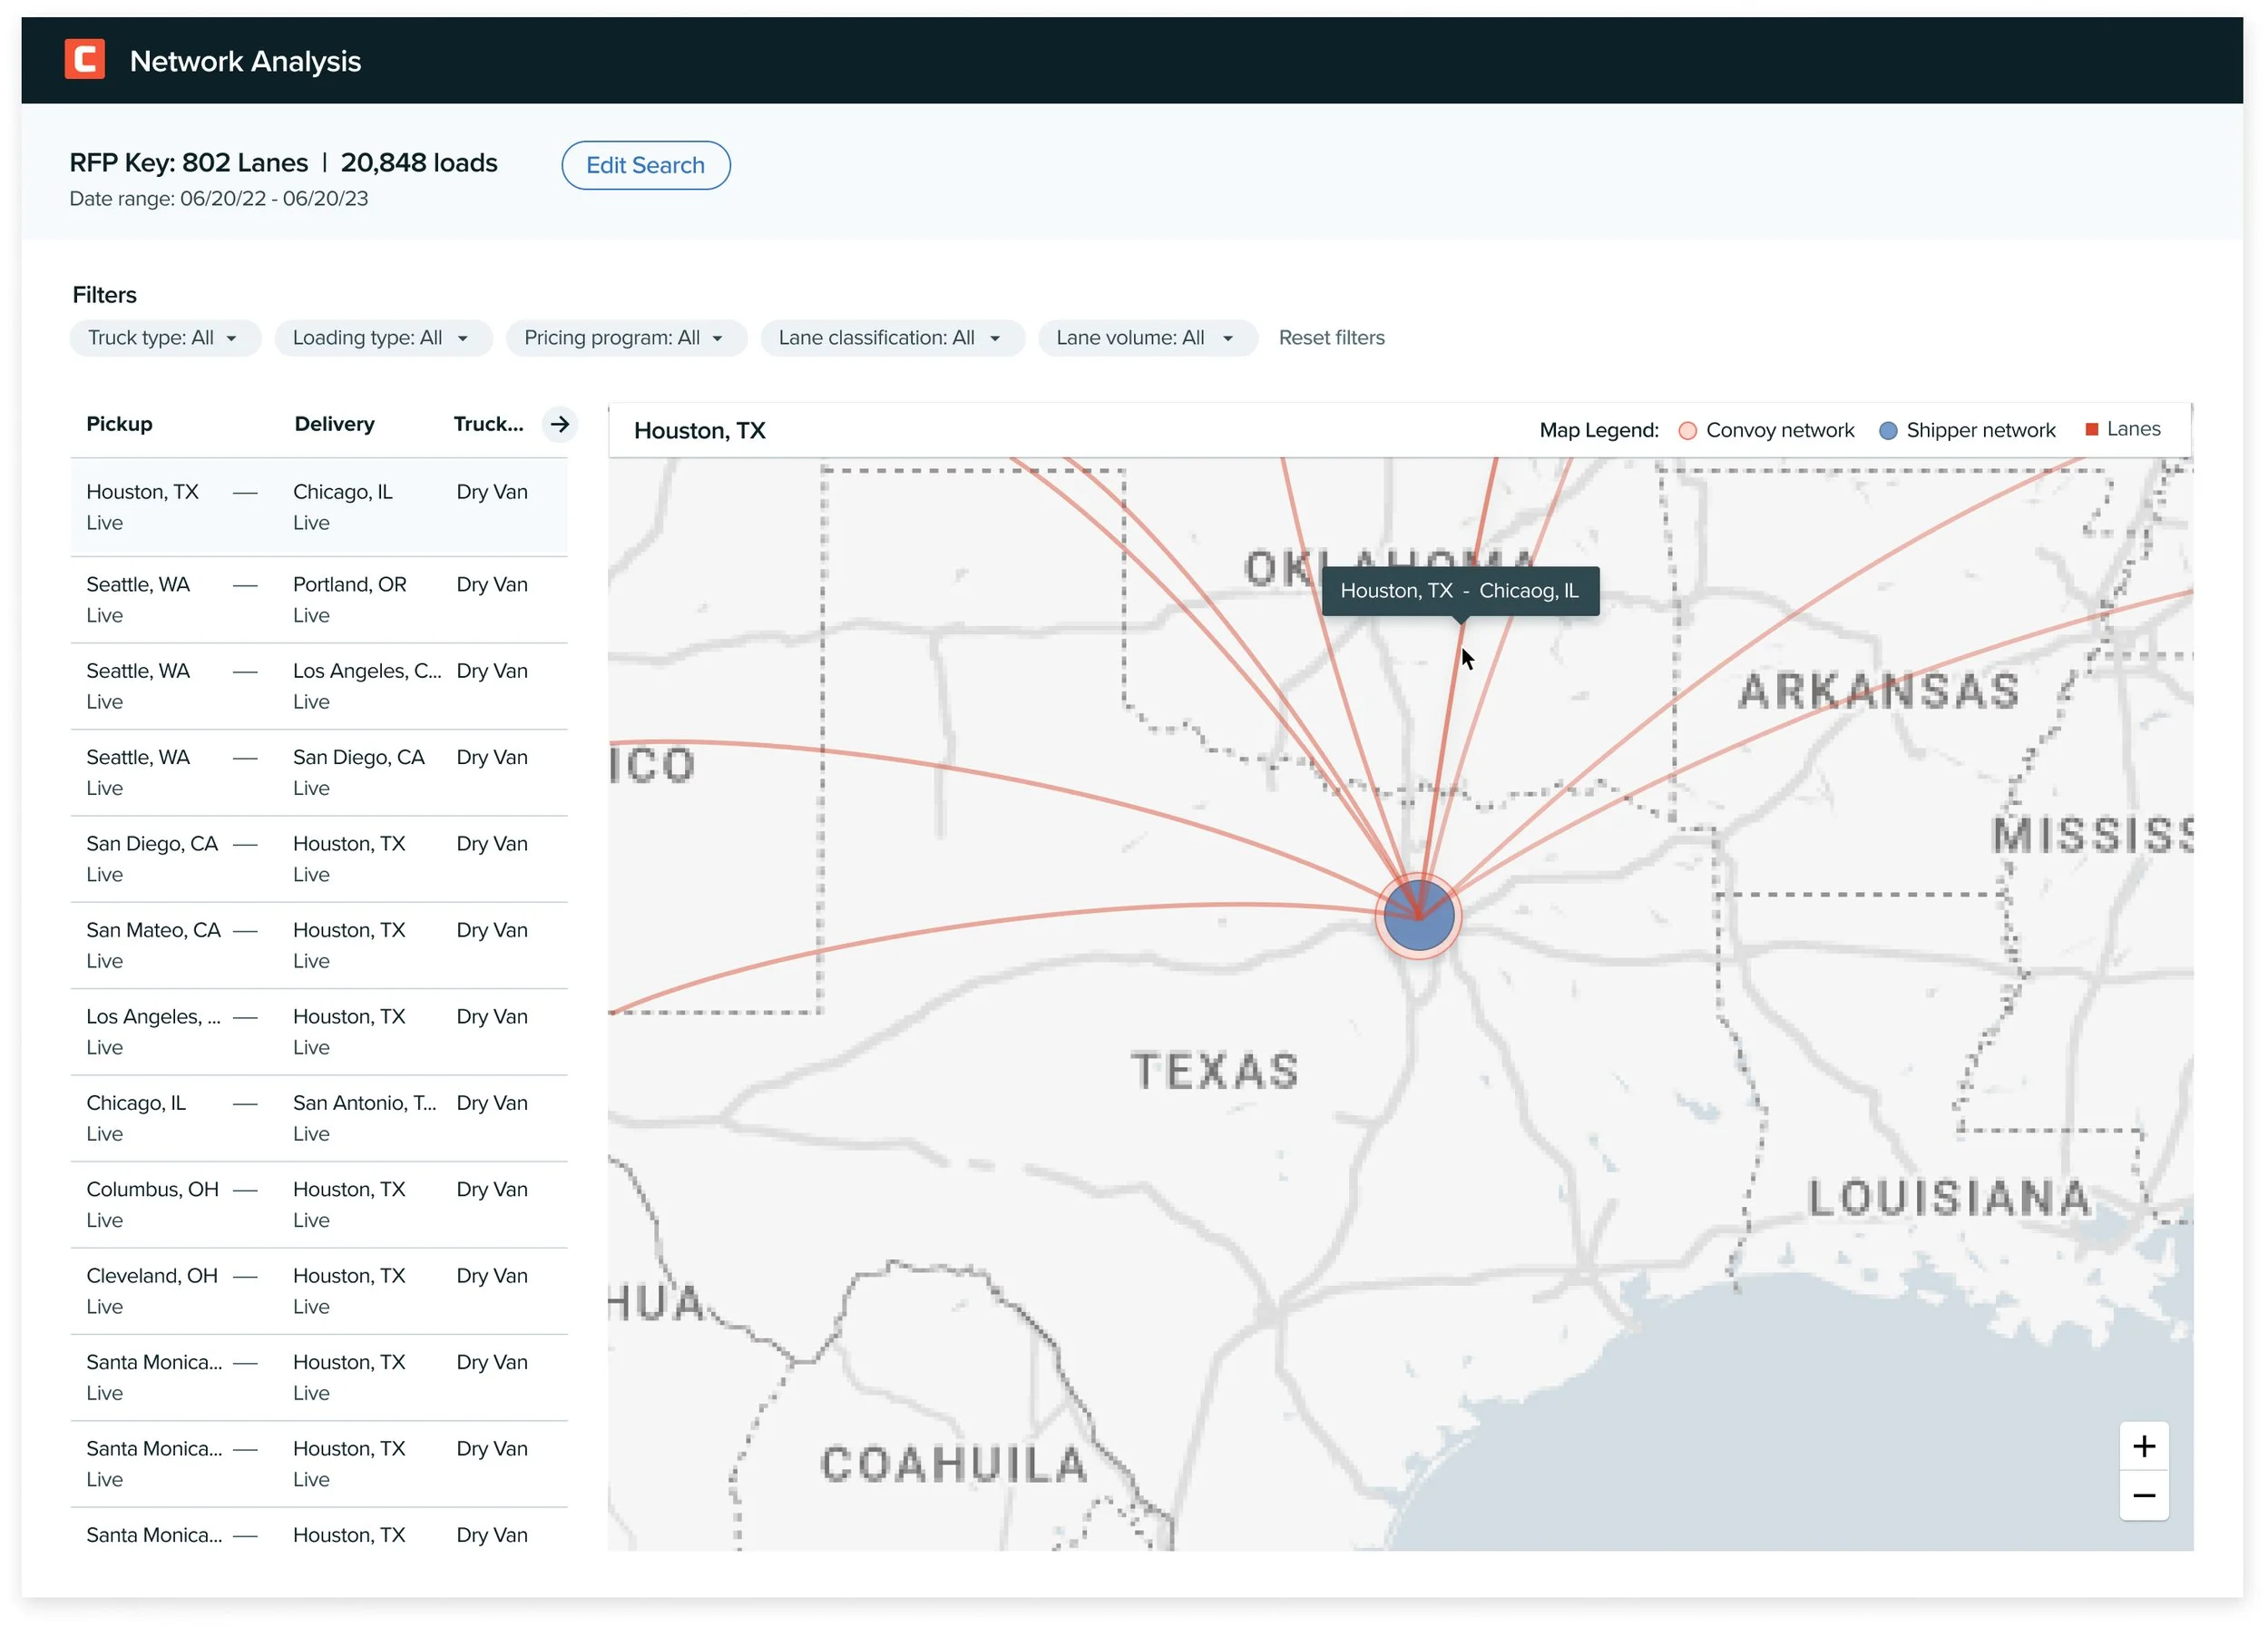Click the Convoy network legend circle
This screenshot has height=1627, width=2268.
coord(1687,431)
